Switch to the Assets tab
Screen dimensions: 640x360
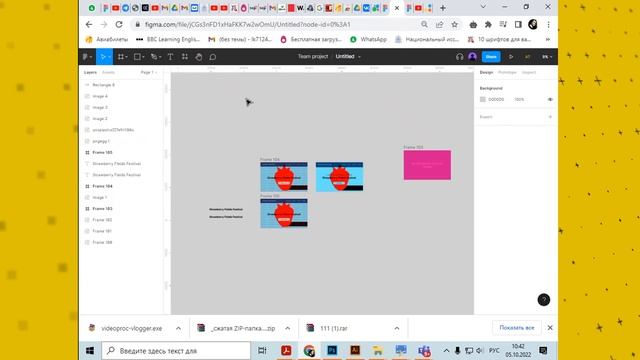click(x=108, y=72)
